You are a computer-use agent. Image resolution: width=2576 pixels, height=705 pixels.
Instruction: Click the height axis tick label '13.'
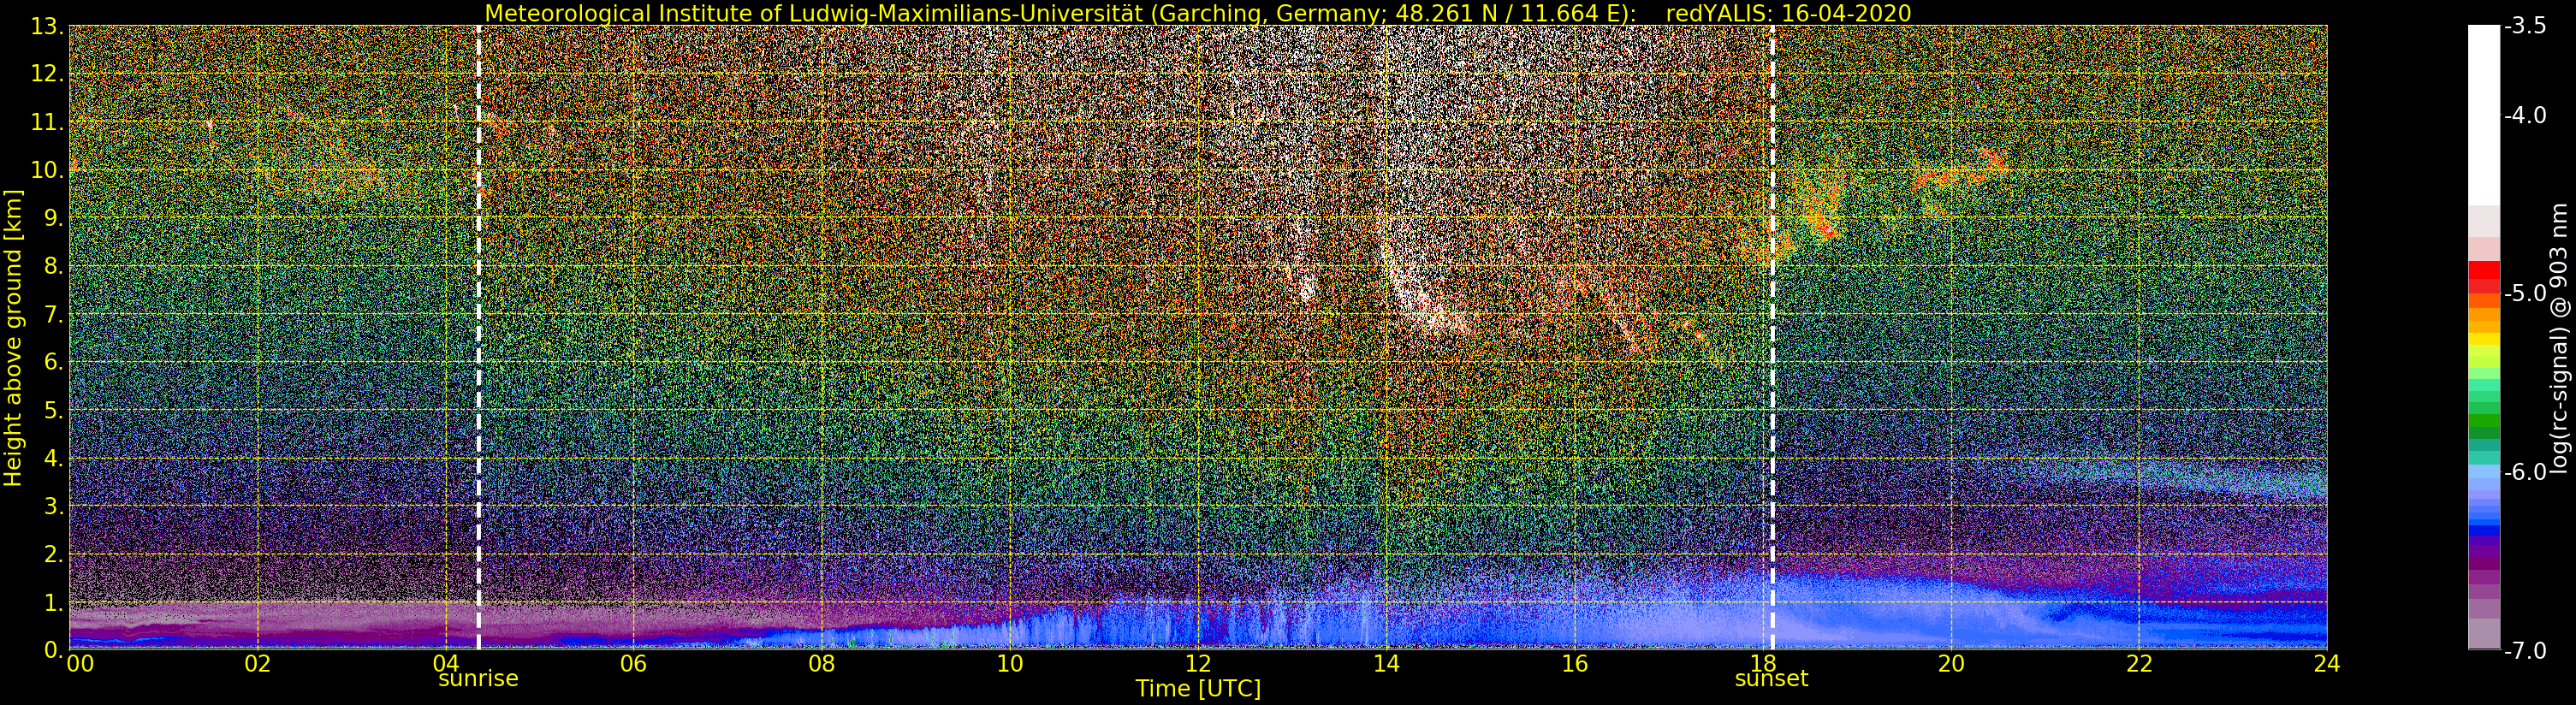coord(47,26)
